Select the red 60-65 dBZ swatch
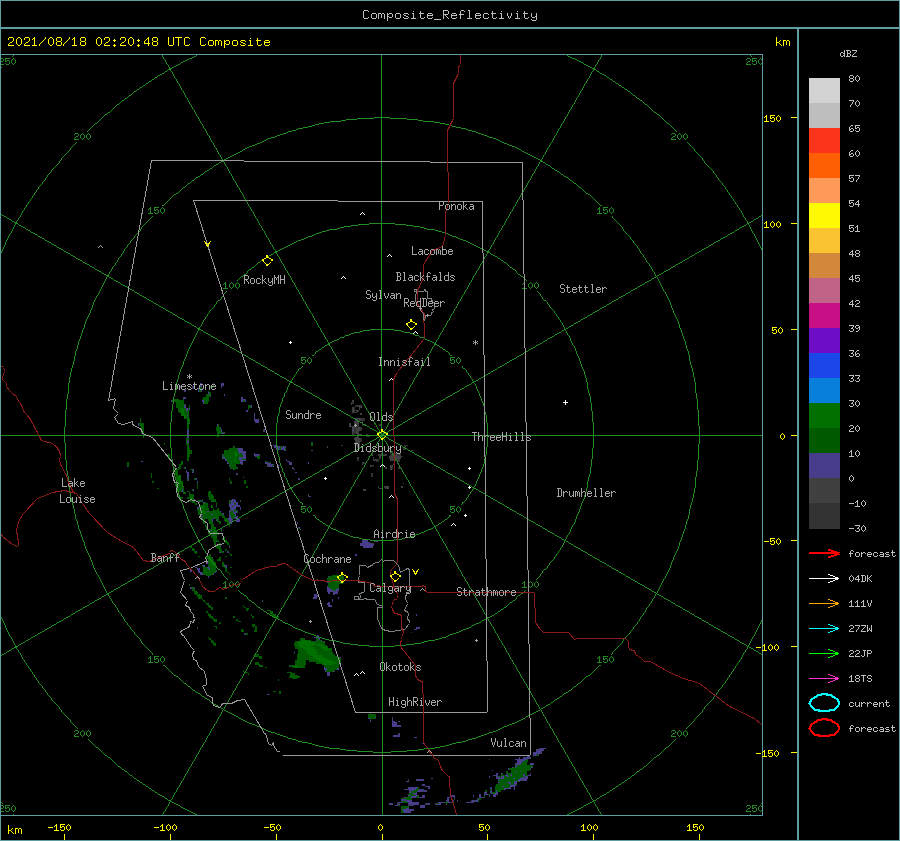900x841 pixels. click(824, 141)
